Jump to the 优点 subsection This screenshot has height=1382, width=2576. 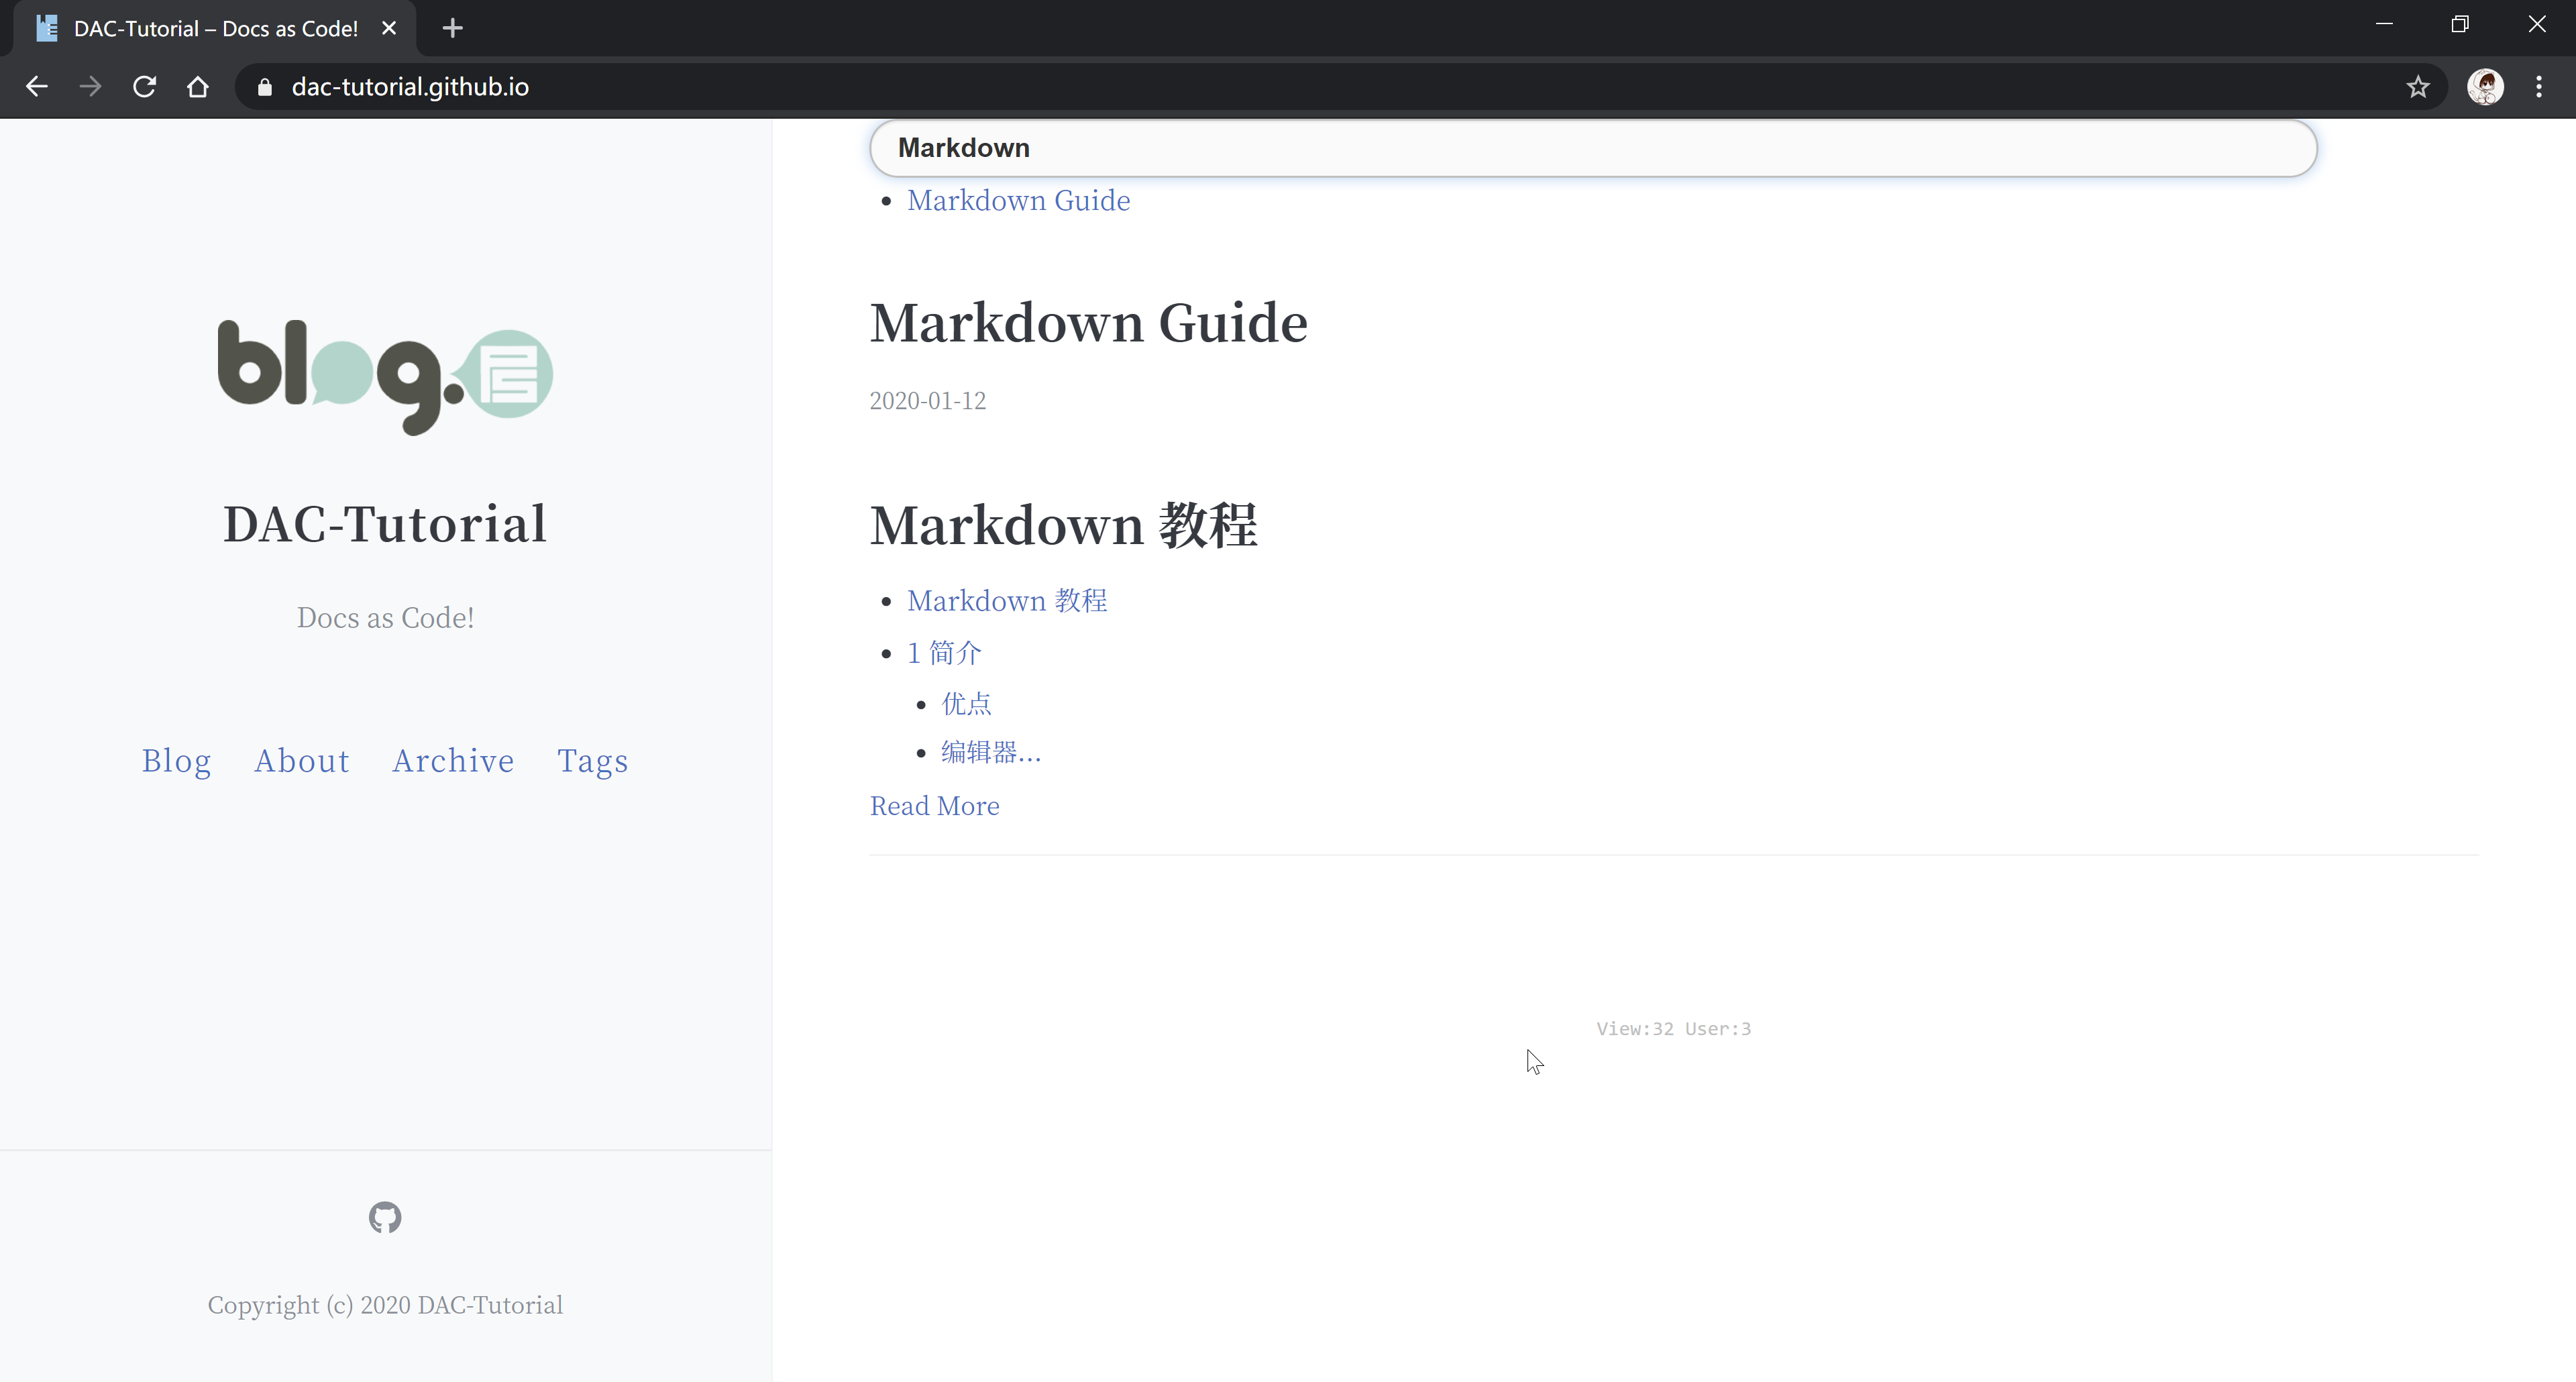pos(966,703)
